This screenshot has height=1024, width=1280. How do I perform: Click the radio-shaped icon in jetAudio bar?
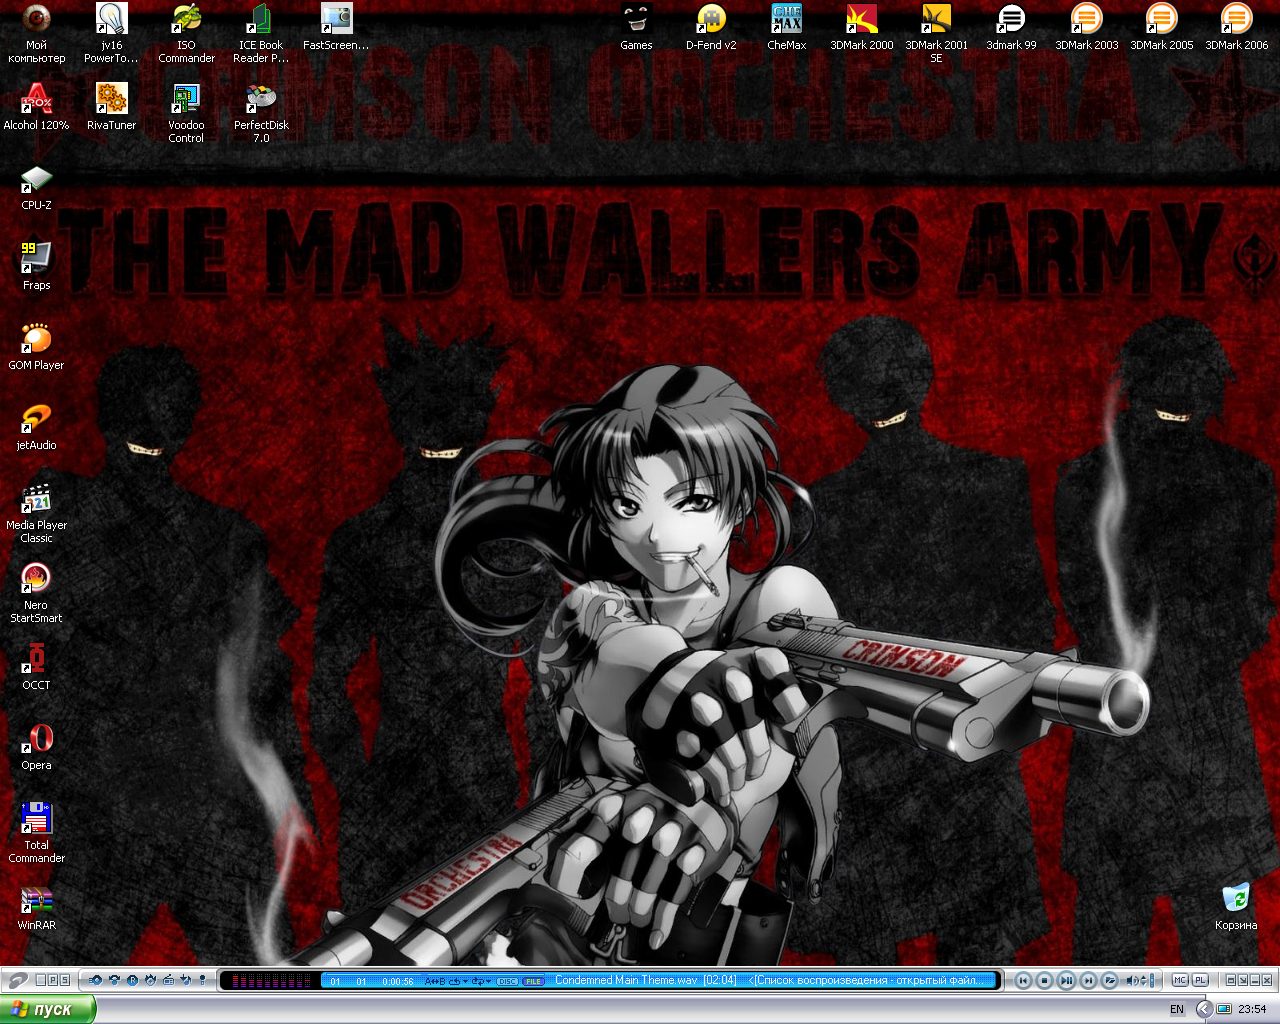click(168, 980)
